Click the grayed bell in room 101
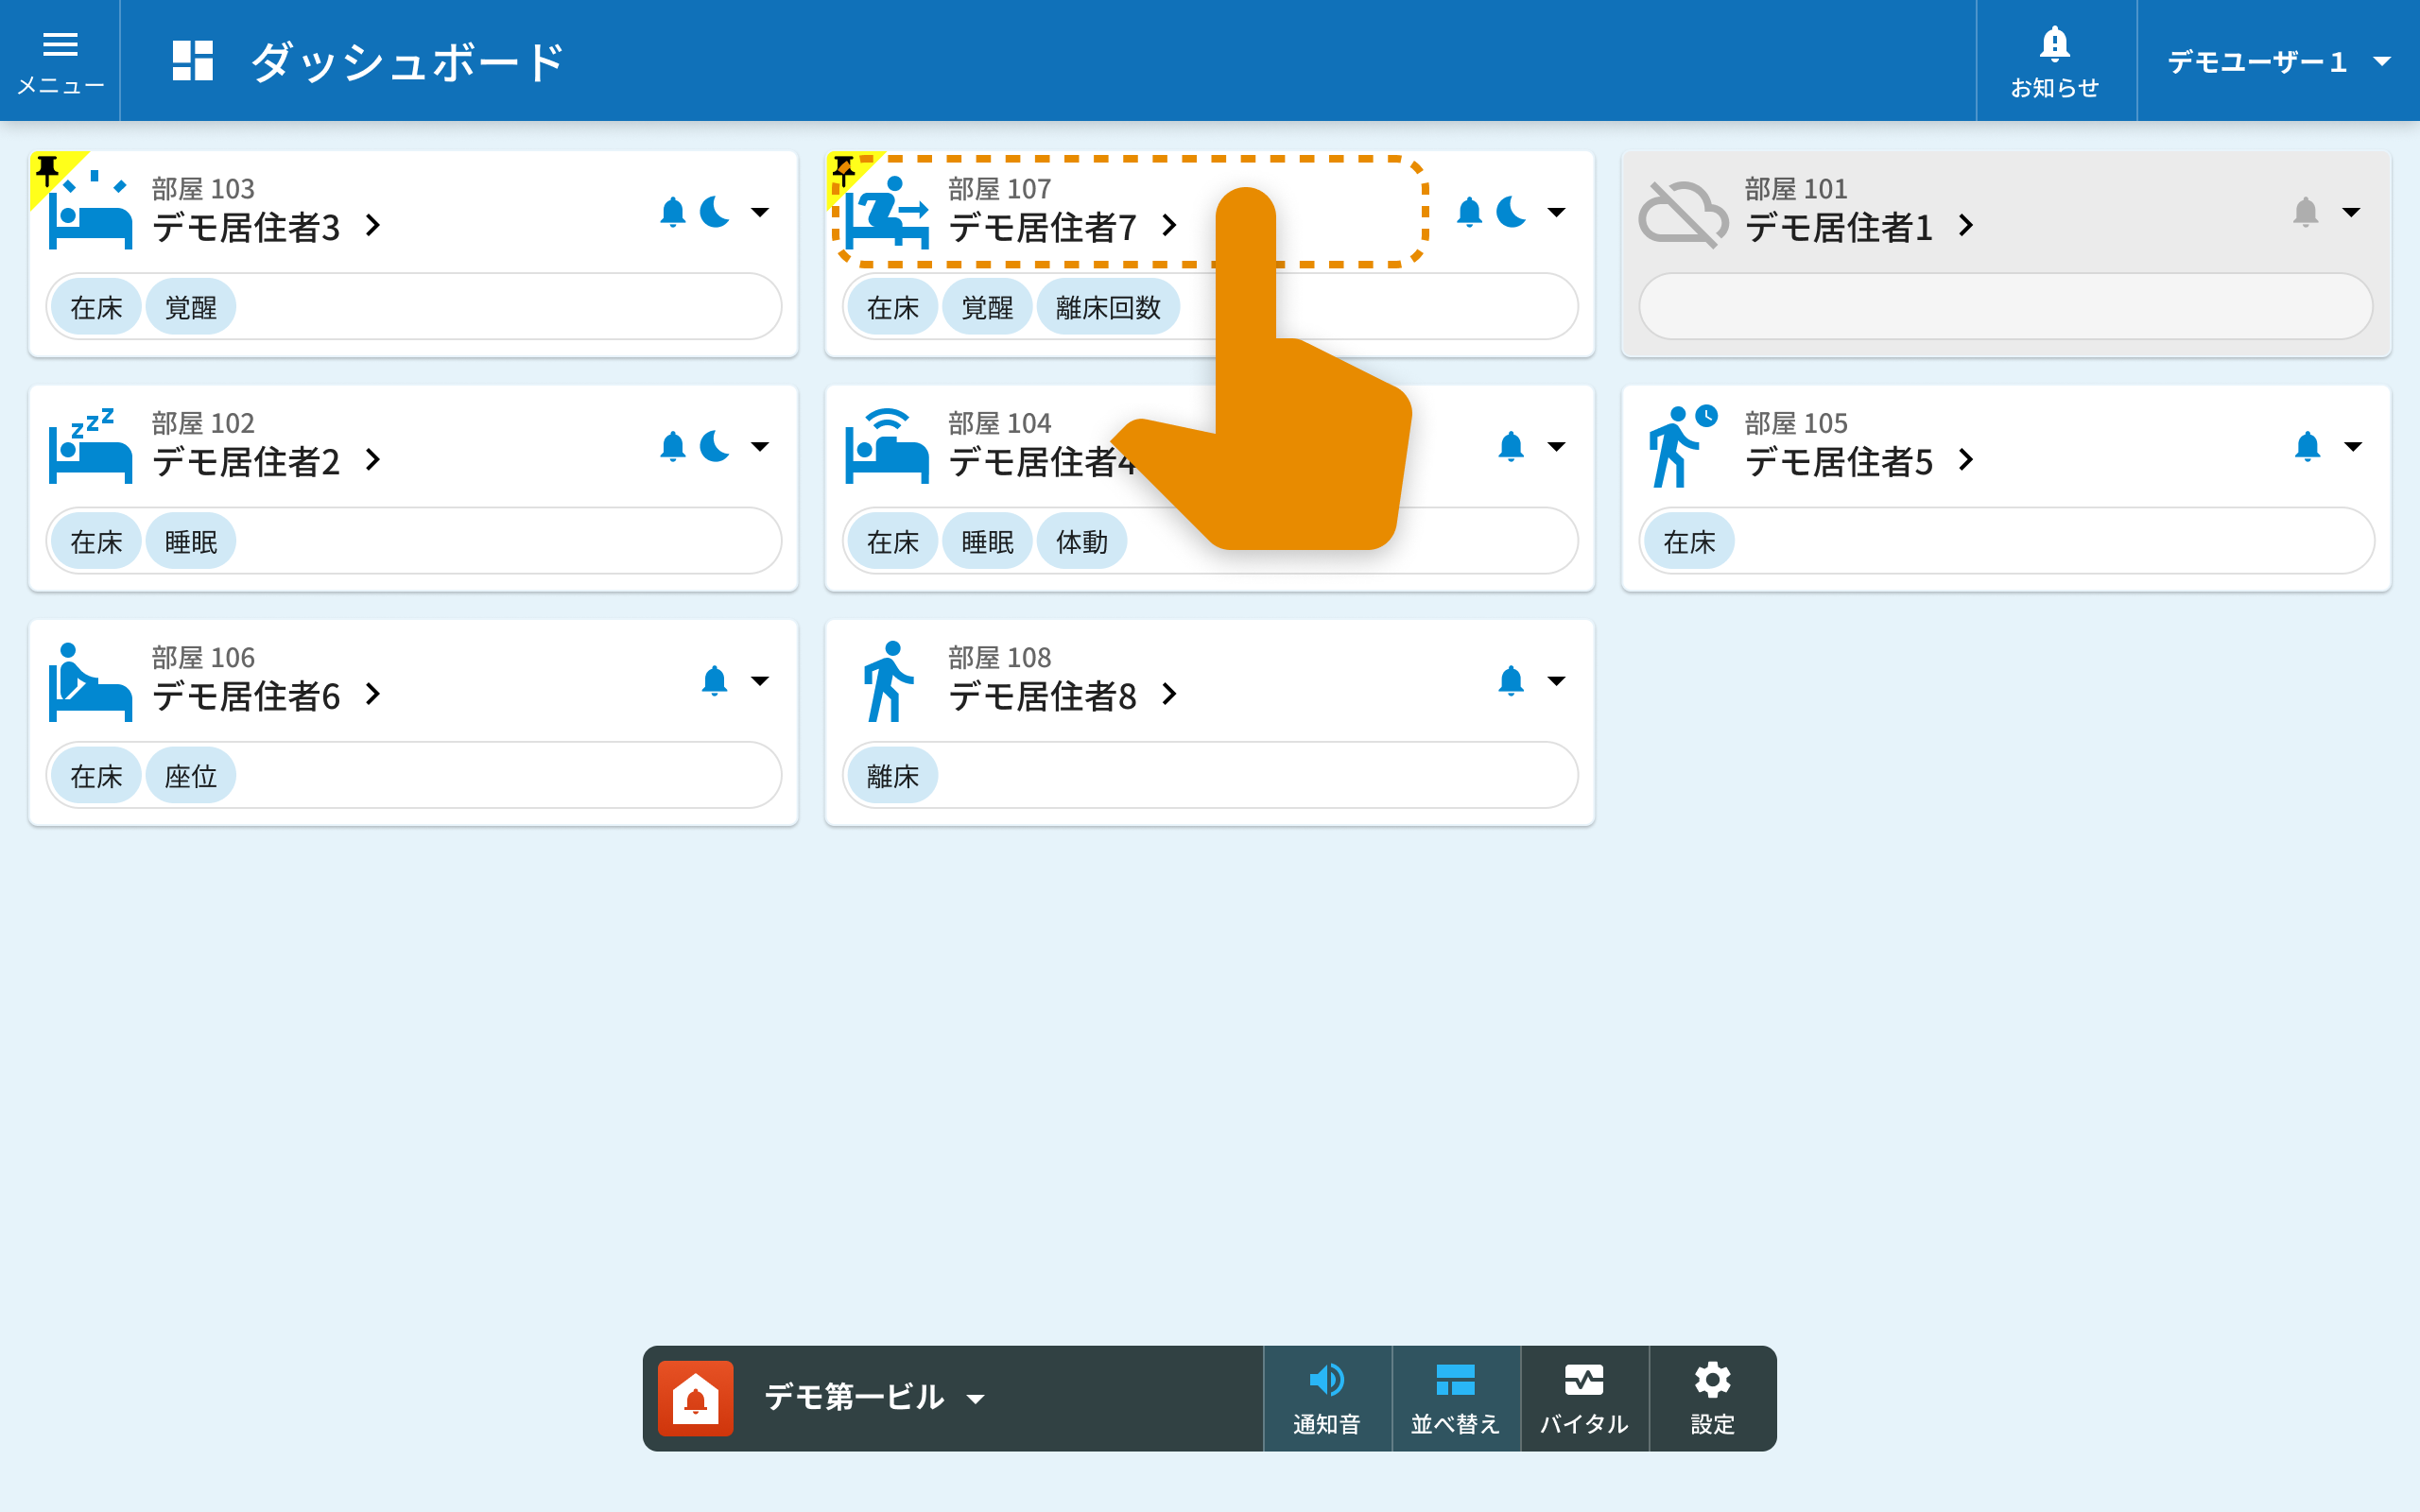Image resolution: width=2420 pixels, height=1512 pixels. (x=2305, y=212)
